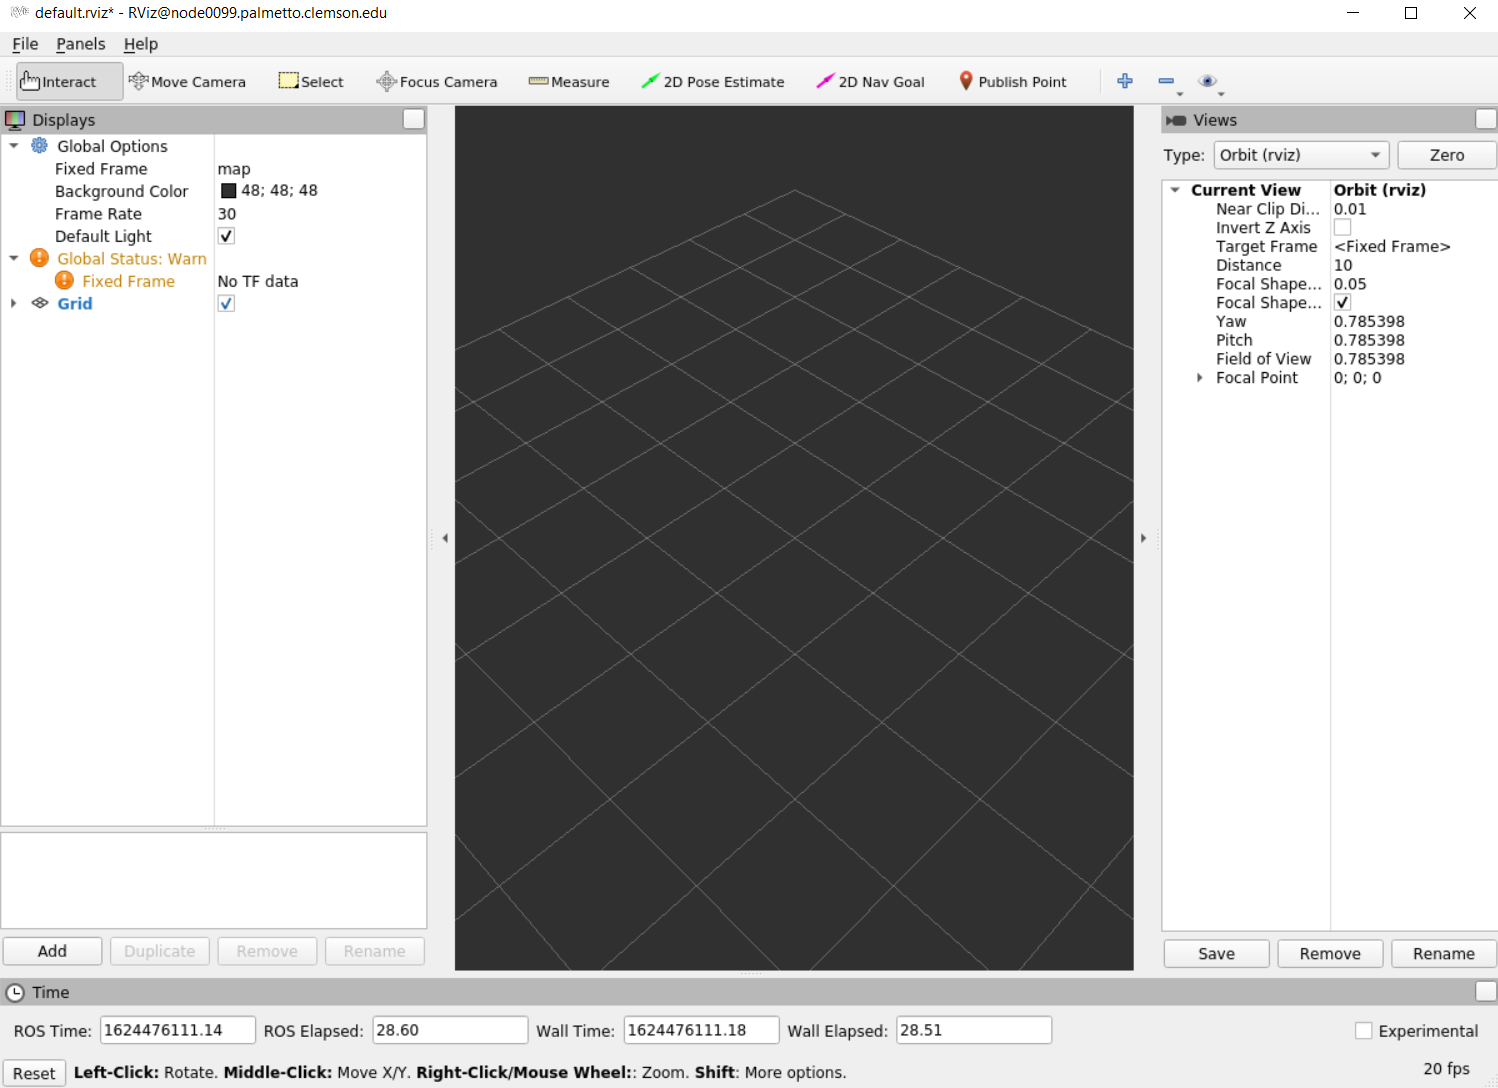The height and width of the screenshot is (1088, 1498).
Task: Click the blue minus remove-tool icon
Action: (x=1166, y=81)
